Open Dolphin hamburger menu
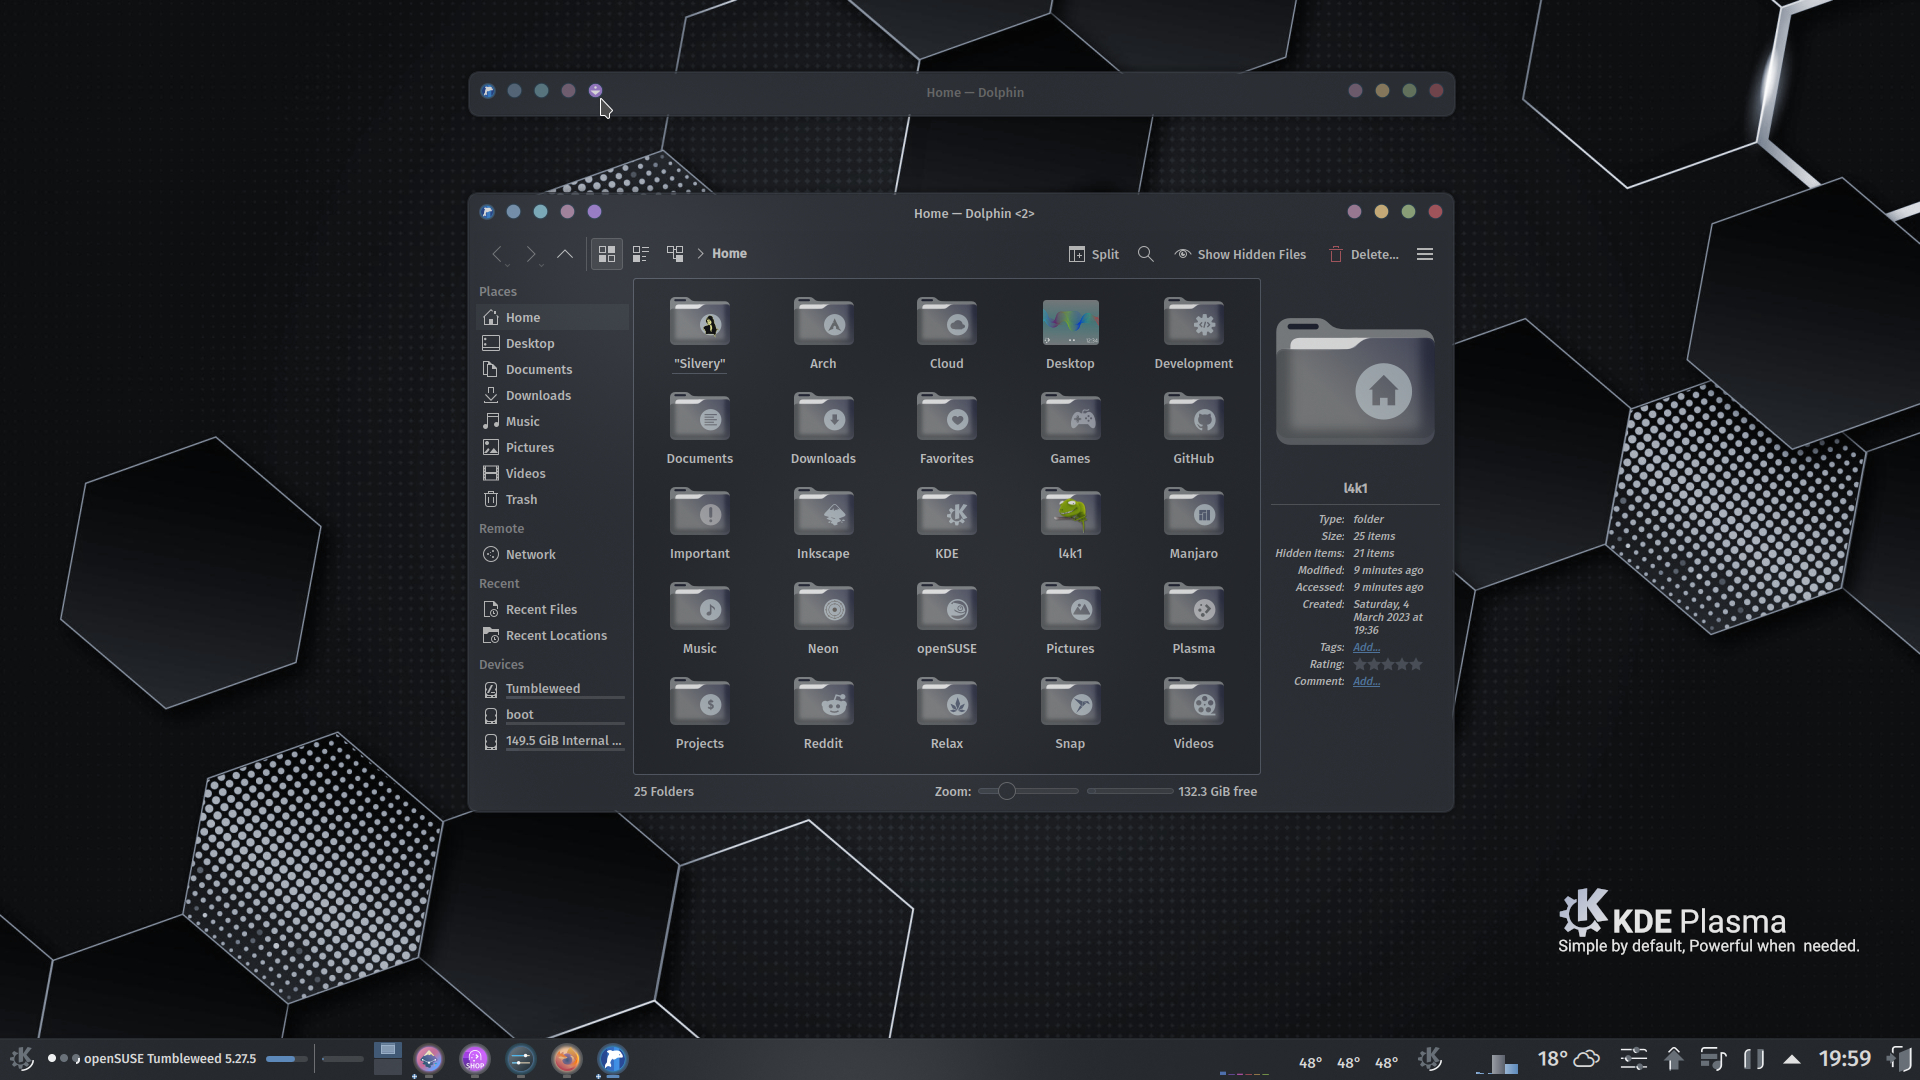Screen dimensions: 1920x1080 click(x=1425, y=254)
